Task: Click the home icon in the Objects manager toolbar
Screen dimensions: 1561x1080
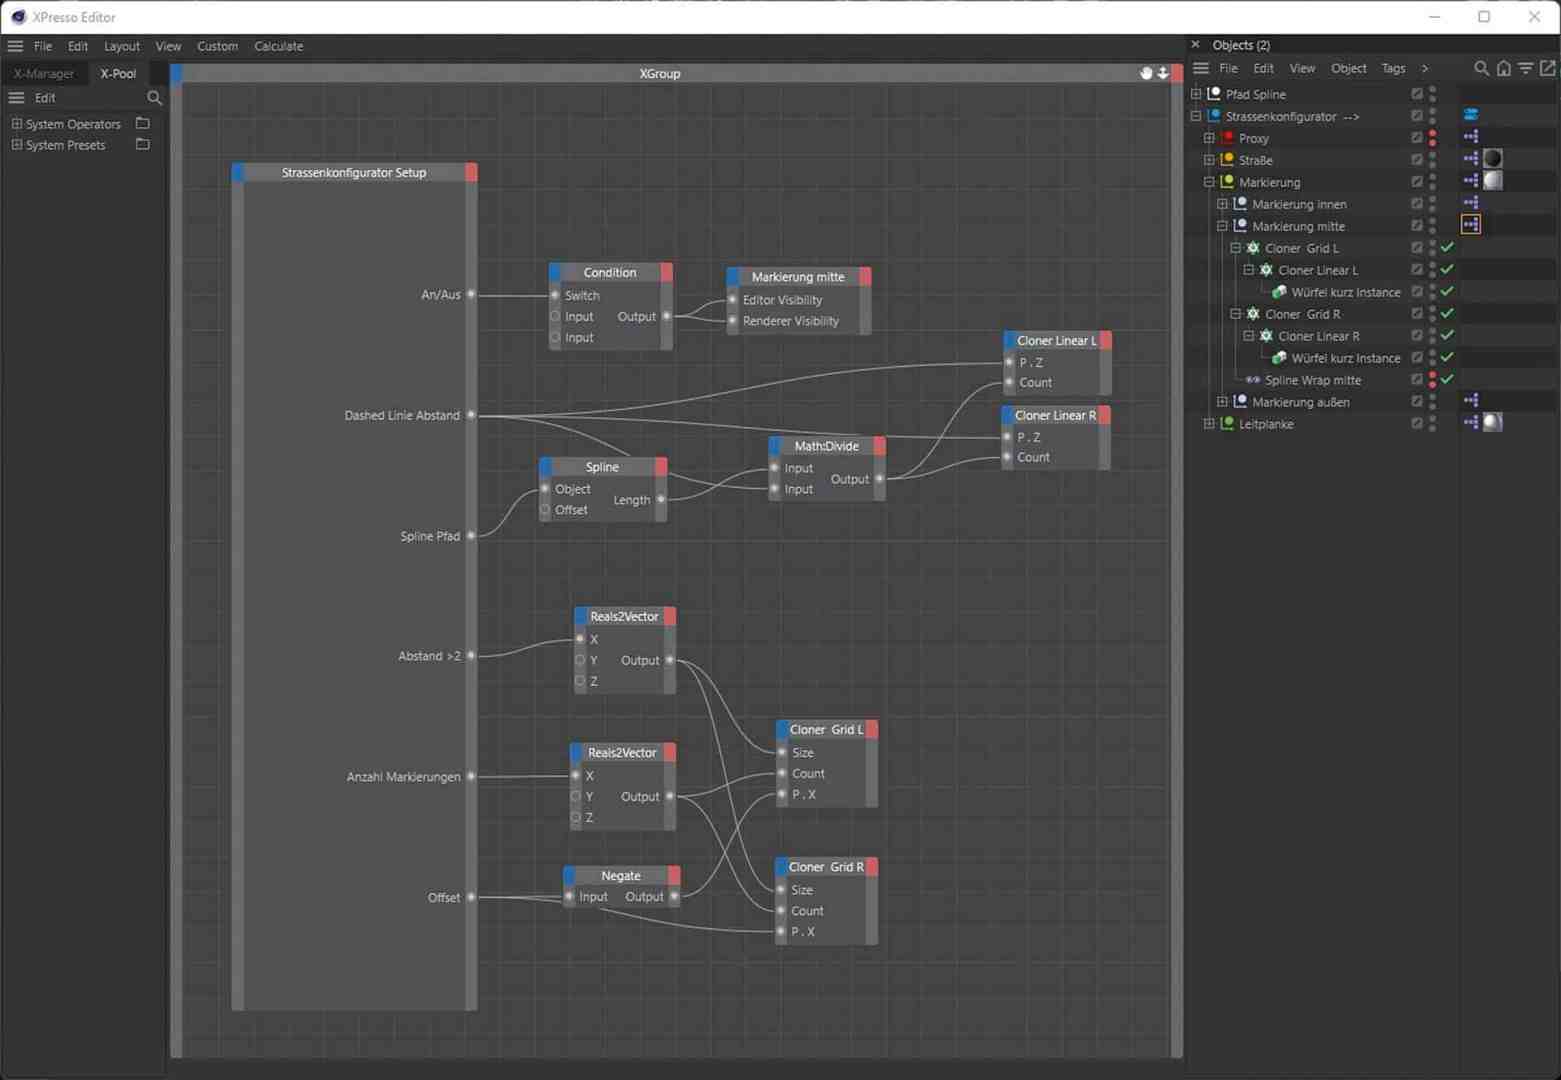Action: tap(1504, 68)
